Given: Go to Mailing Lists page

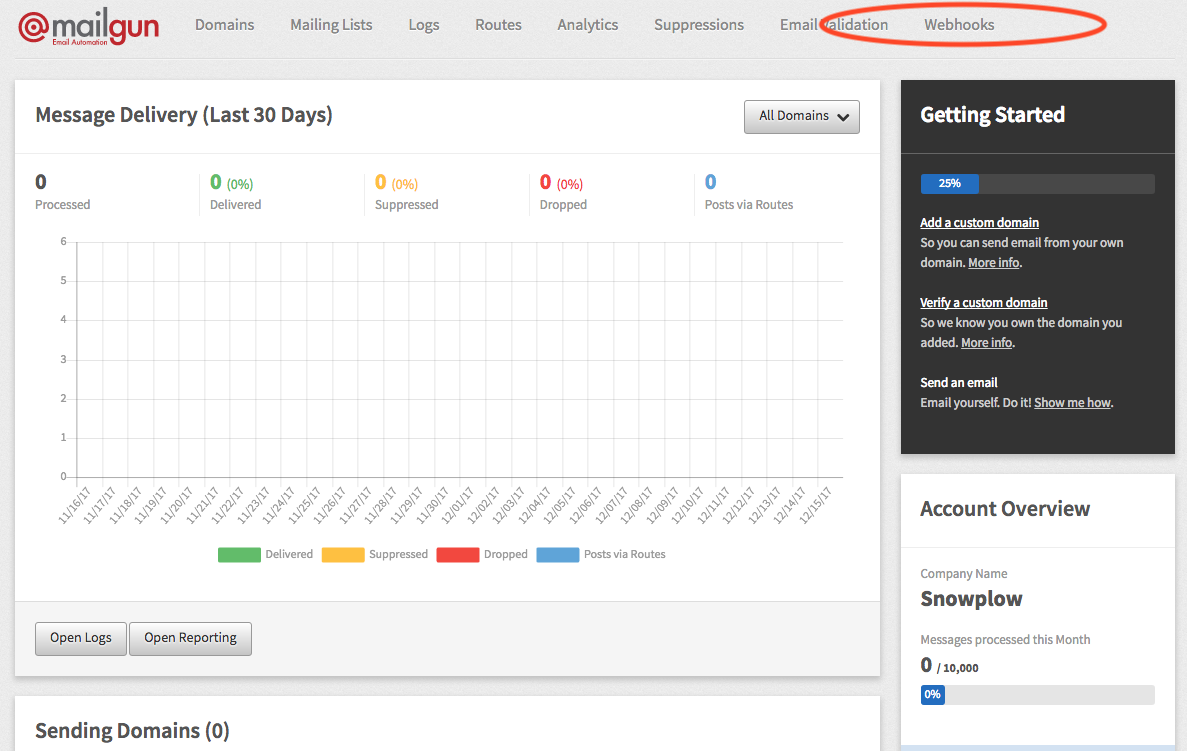Looking at the screenshot, I should click(331, 25).
